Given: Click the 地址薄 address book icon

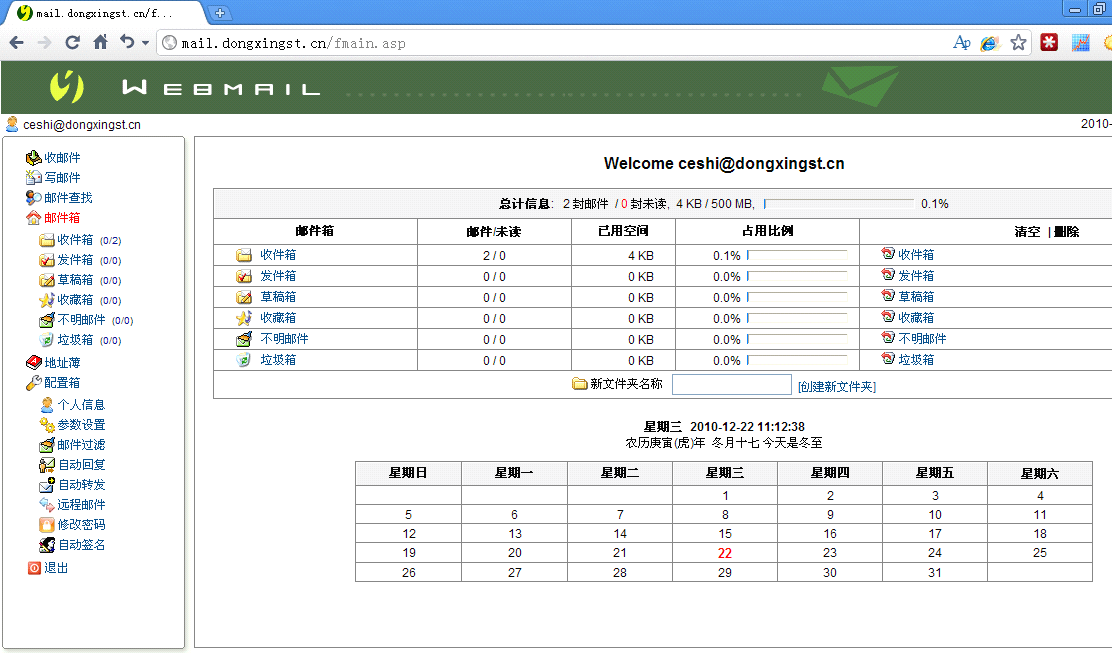Looking at the screenshot, I should 34,363.
